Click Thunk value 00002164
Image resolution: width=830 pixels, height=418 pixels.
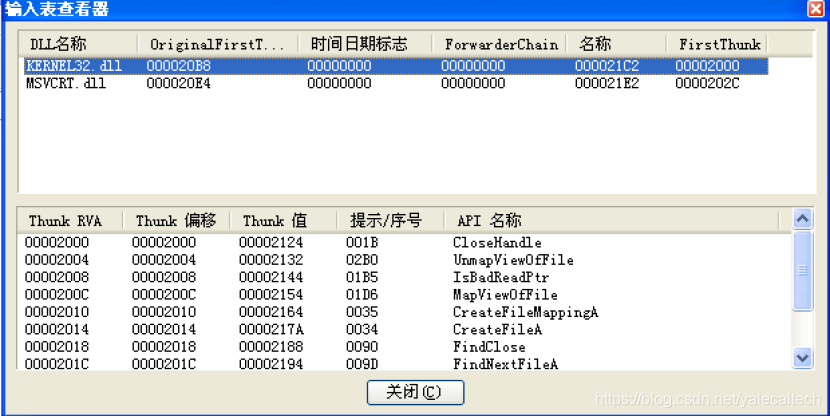(271, 312)
